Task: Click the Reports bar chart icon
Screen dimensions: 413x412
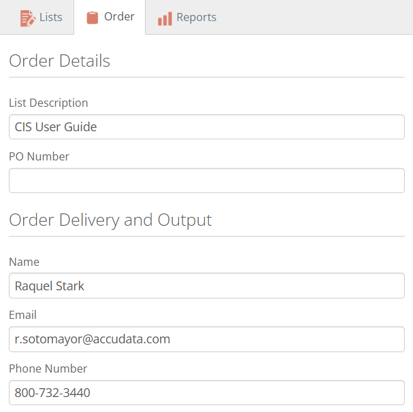Action: [165, 19]
